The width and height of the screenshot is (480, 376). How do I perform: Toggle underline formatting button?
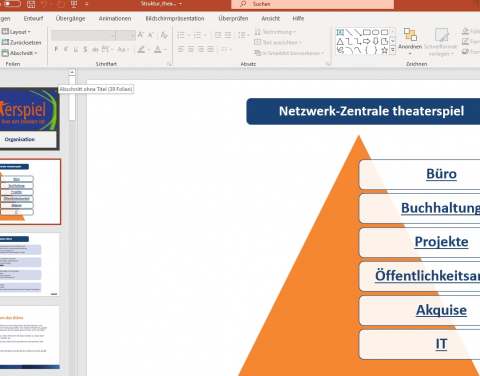pos(76,50)
